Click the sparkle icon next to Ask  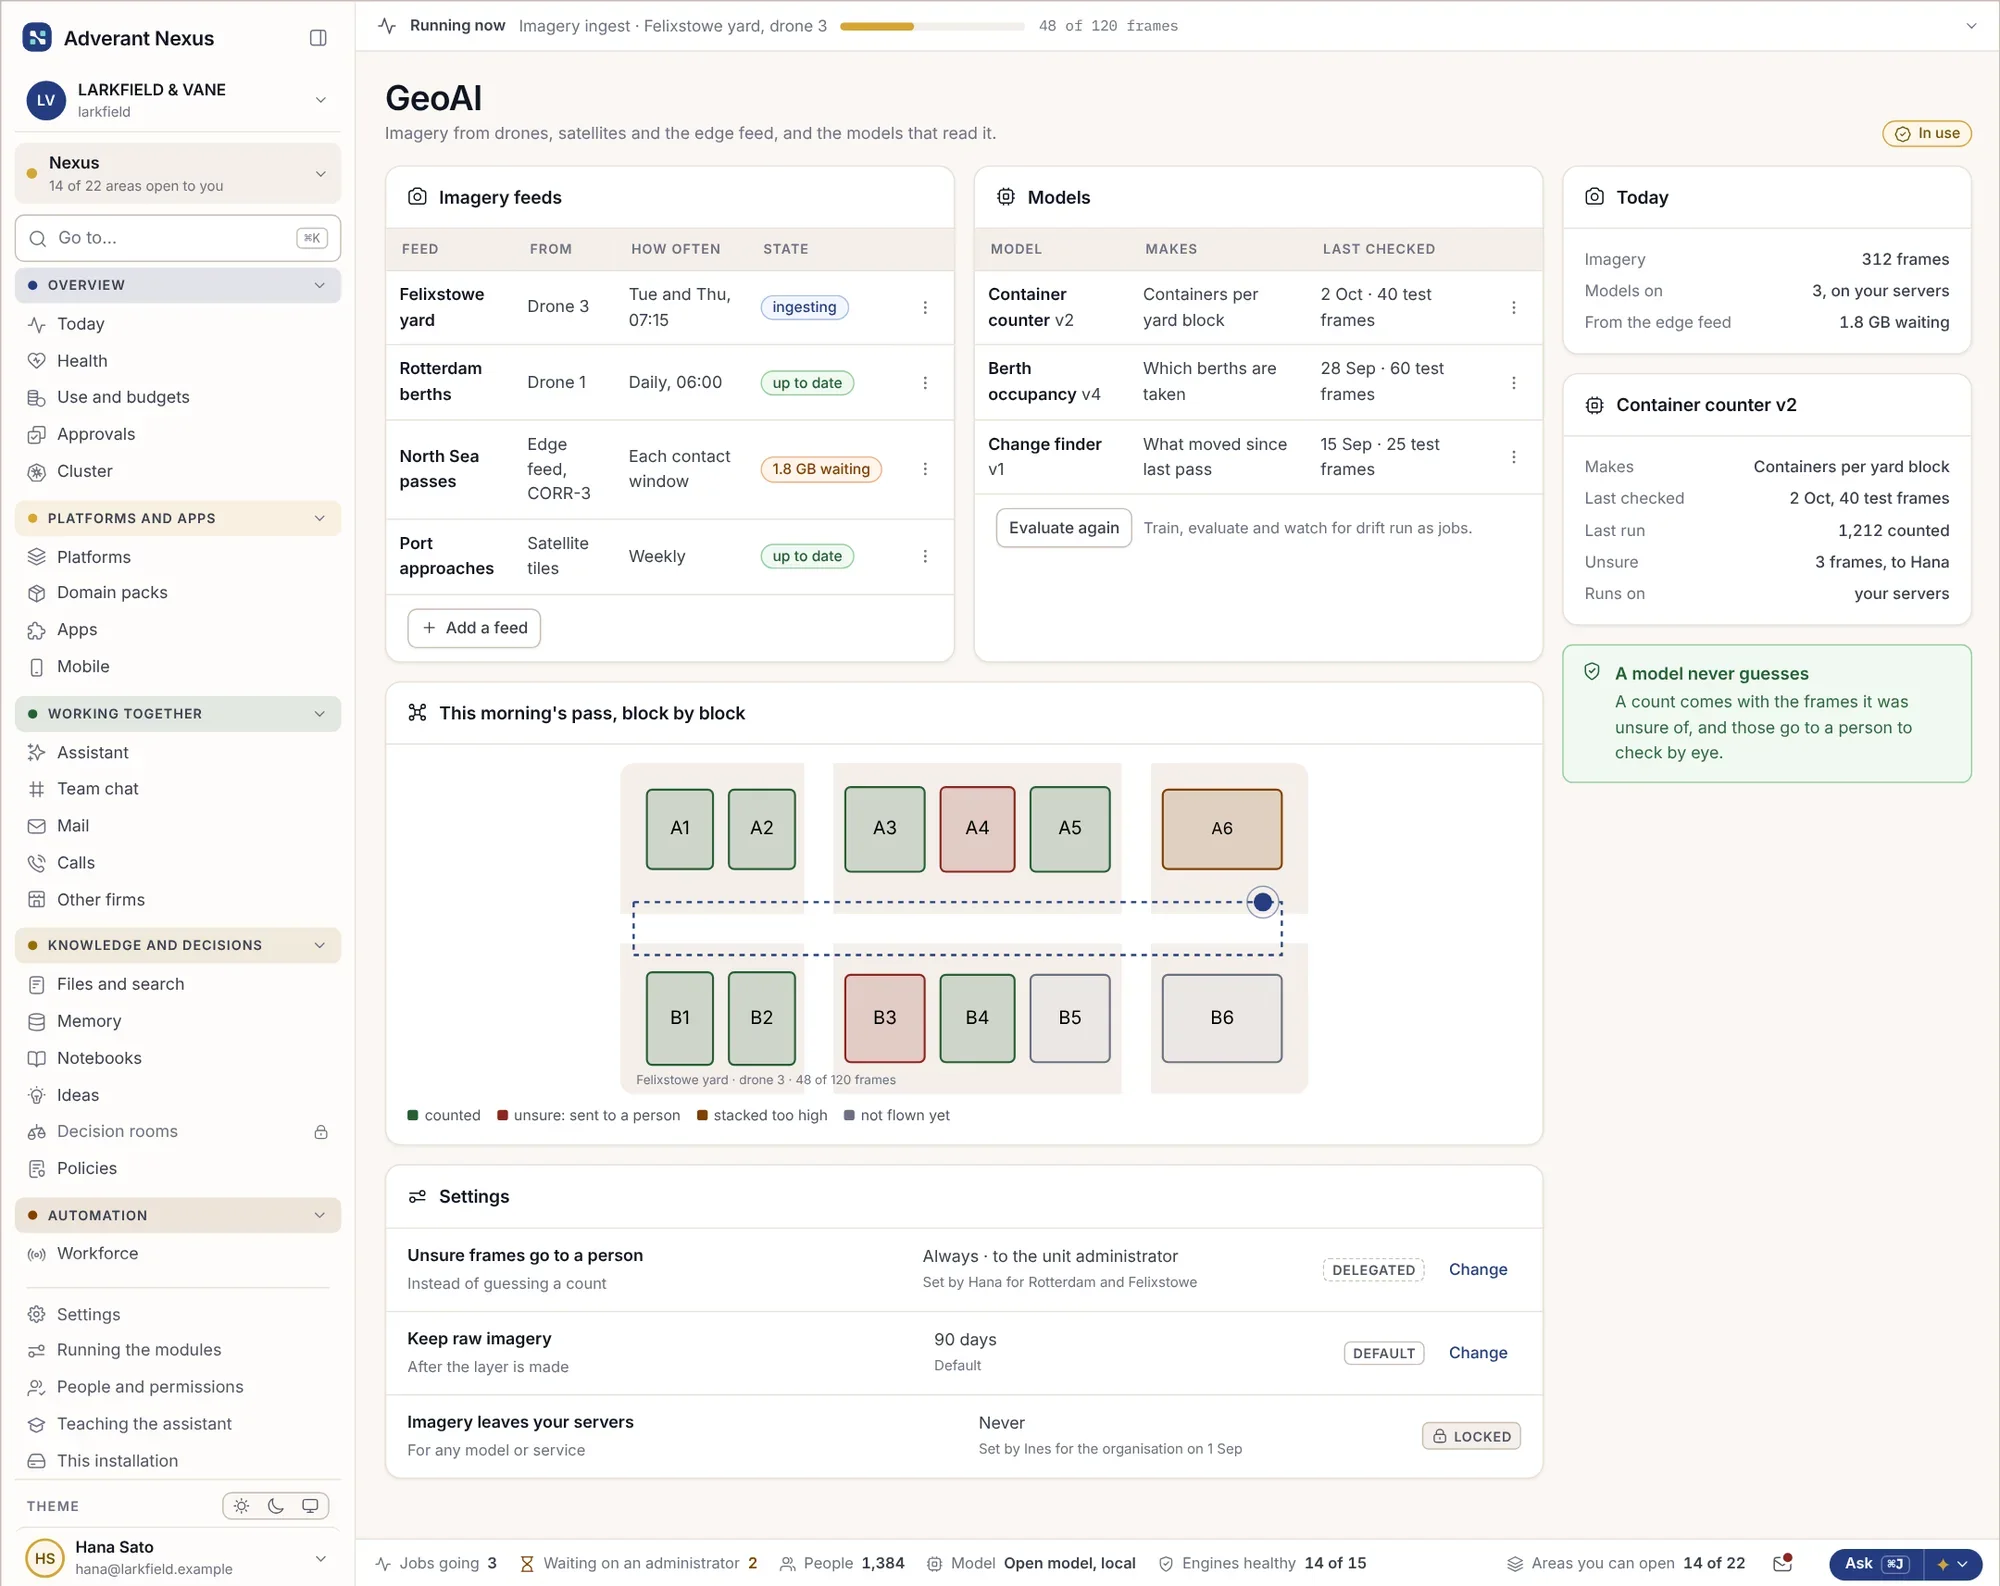[1943, 1564]
